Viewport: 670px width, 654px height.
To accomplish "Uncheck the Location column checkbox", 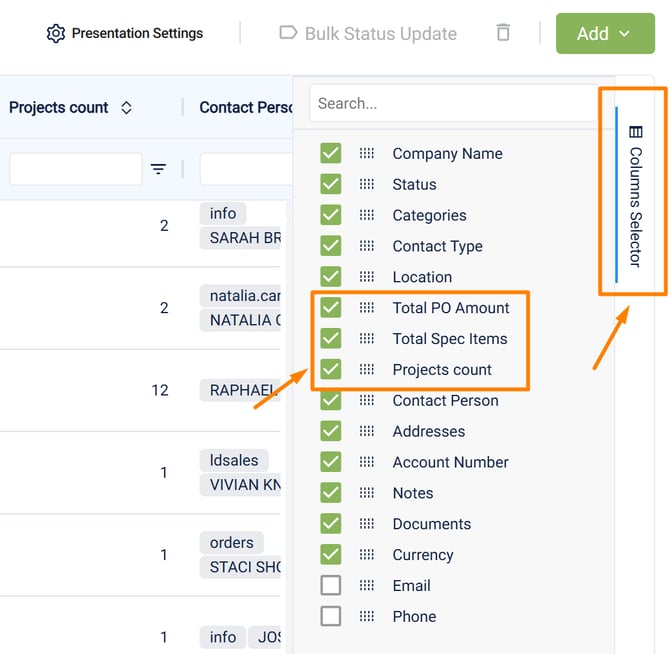I will coord(330,277).
